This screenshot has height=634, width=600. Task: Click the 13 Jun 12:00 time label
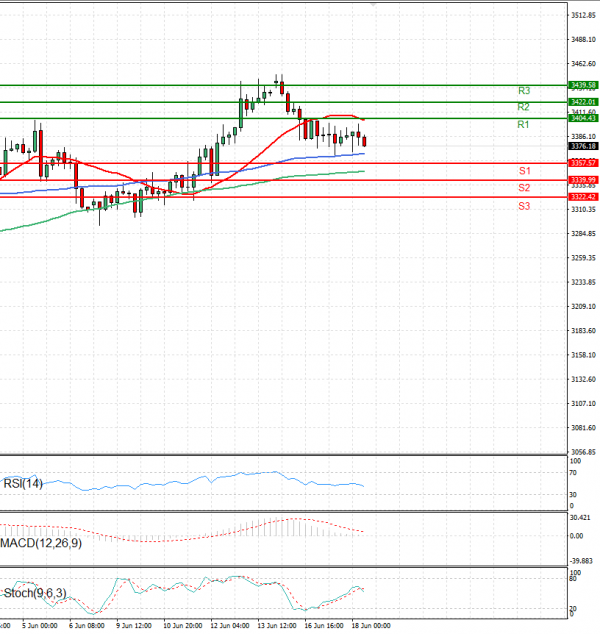pos(277,626)
